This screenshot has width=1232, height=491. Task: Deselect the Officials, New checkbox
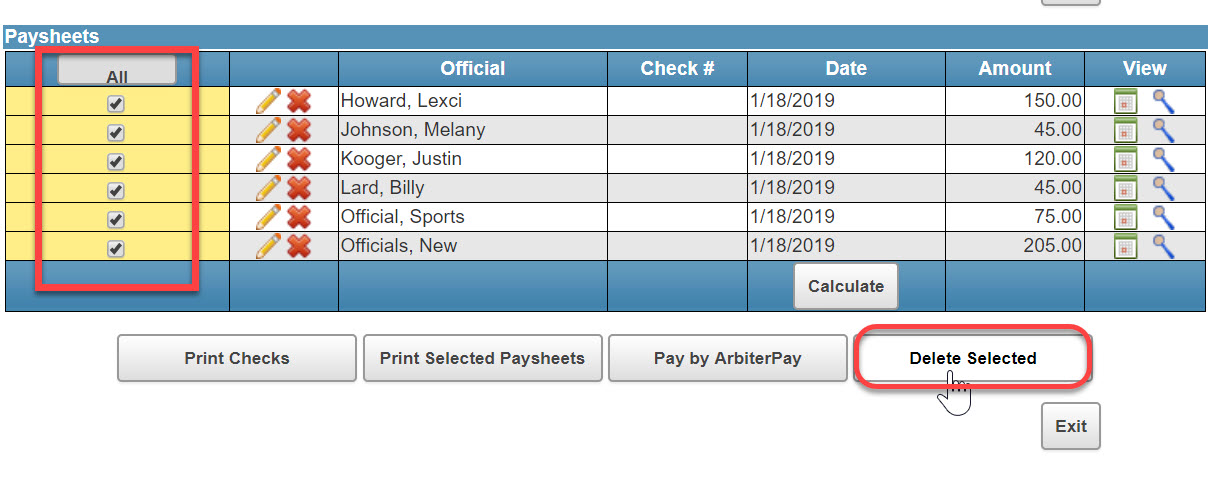(116, 248)
